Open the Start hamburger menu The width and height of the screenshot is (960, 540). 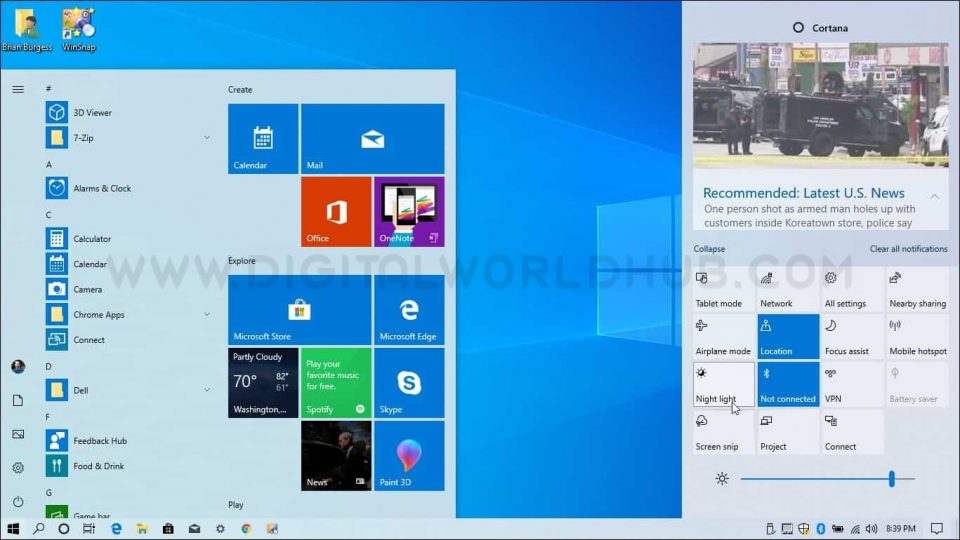[x=18, y=89]
